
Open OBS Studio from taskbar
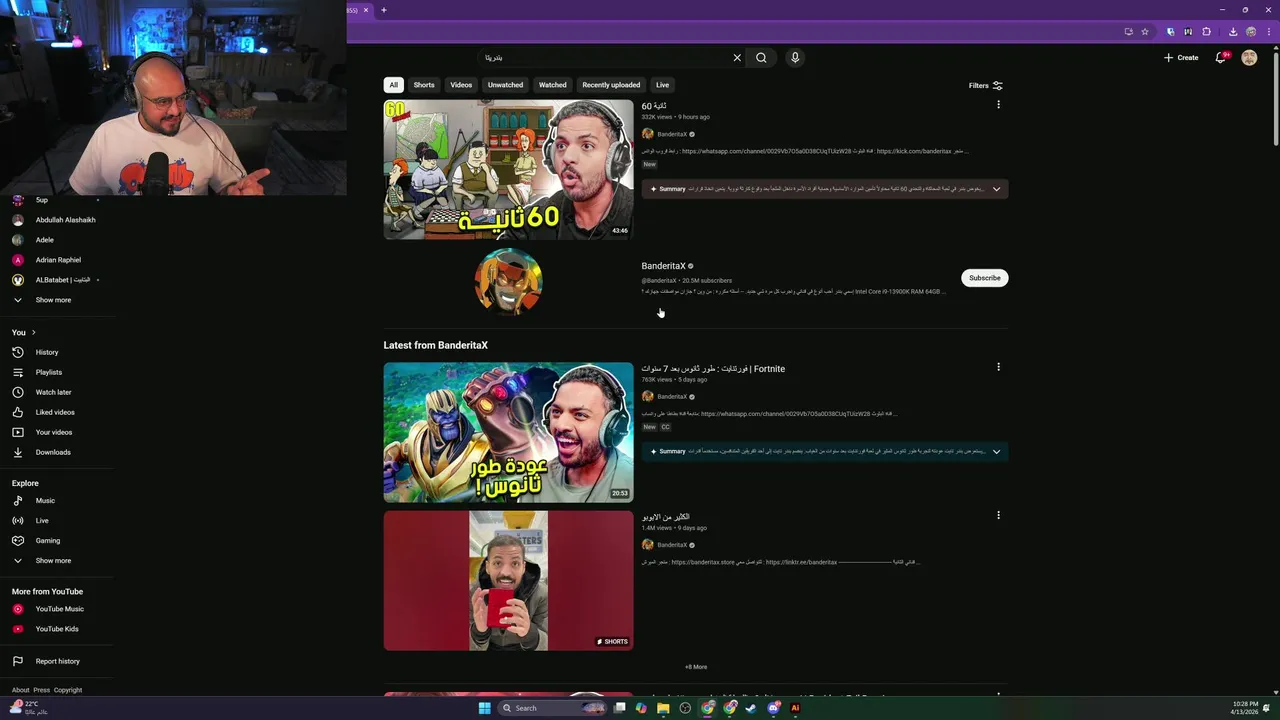tap(685, 708)
